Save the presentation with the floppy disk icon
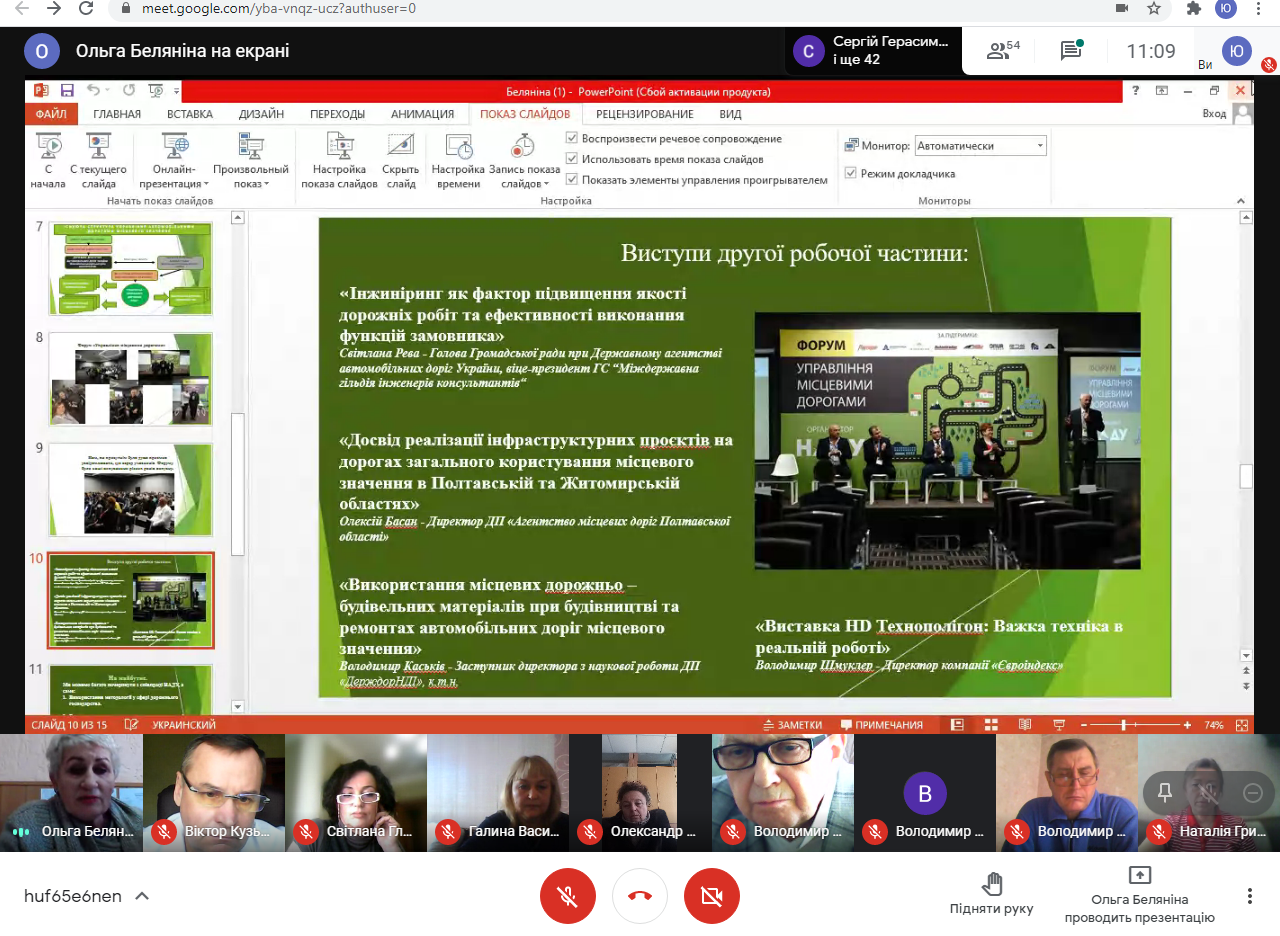1280x936 pixels. click(67, 90)
